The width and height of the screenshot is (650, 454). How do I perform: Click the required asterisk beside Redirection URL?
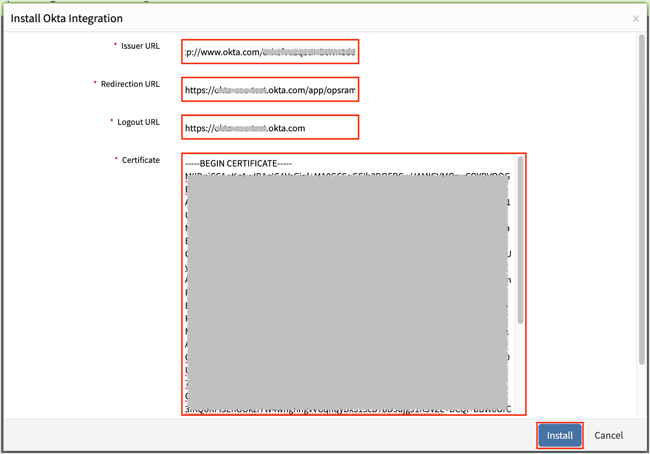click(x=95, y=83)
